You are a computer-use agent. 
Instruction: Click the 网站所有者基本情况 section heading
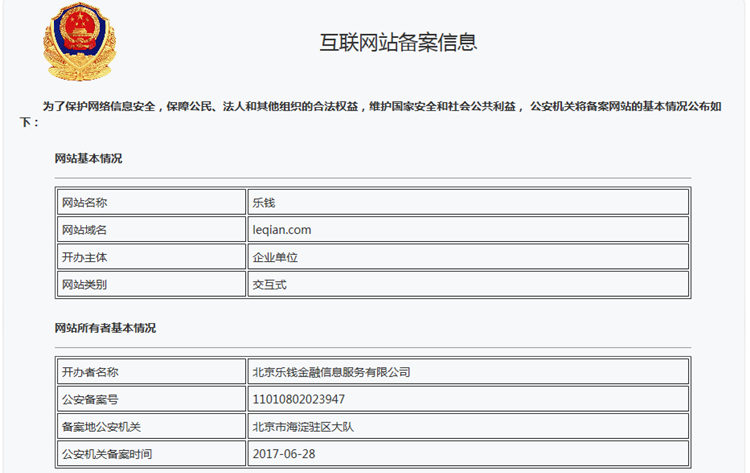[x=105, y=328]
